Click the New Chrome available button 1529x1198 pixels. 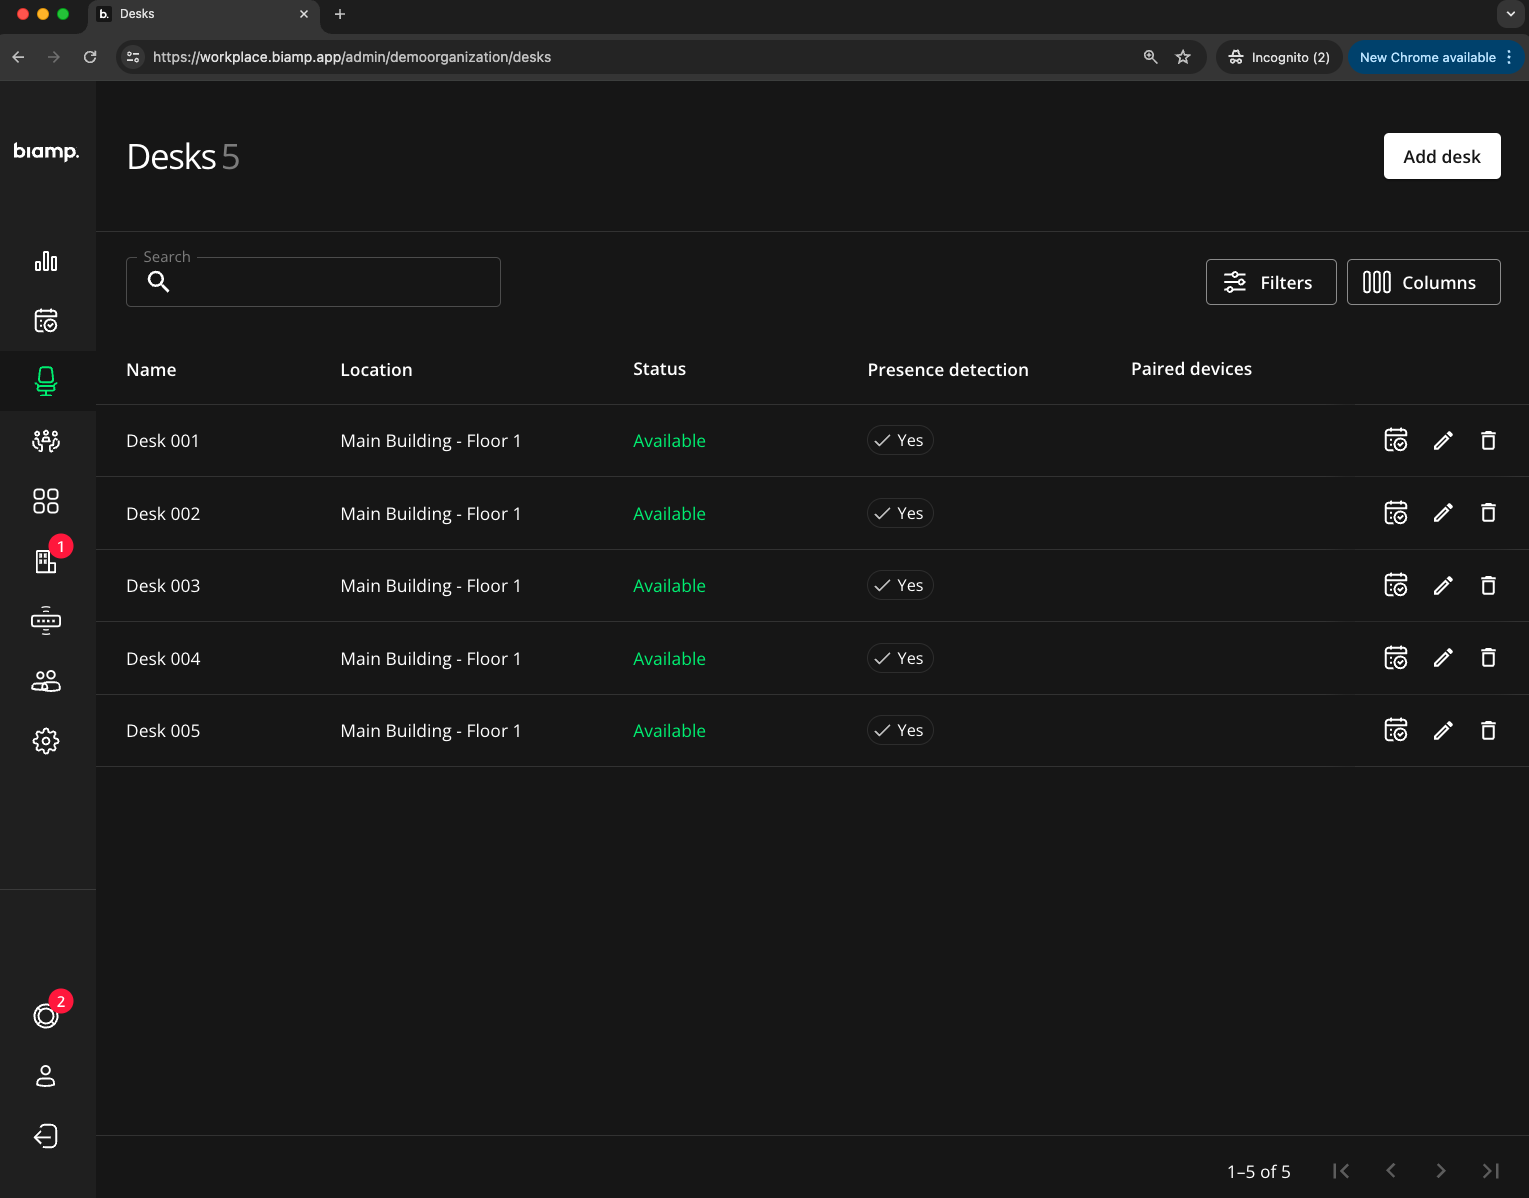(1436, 57)
